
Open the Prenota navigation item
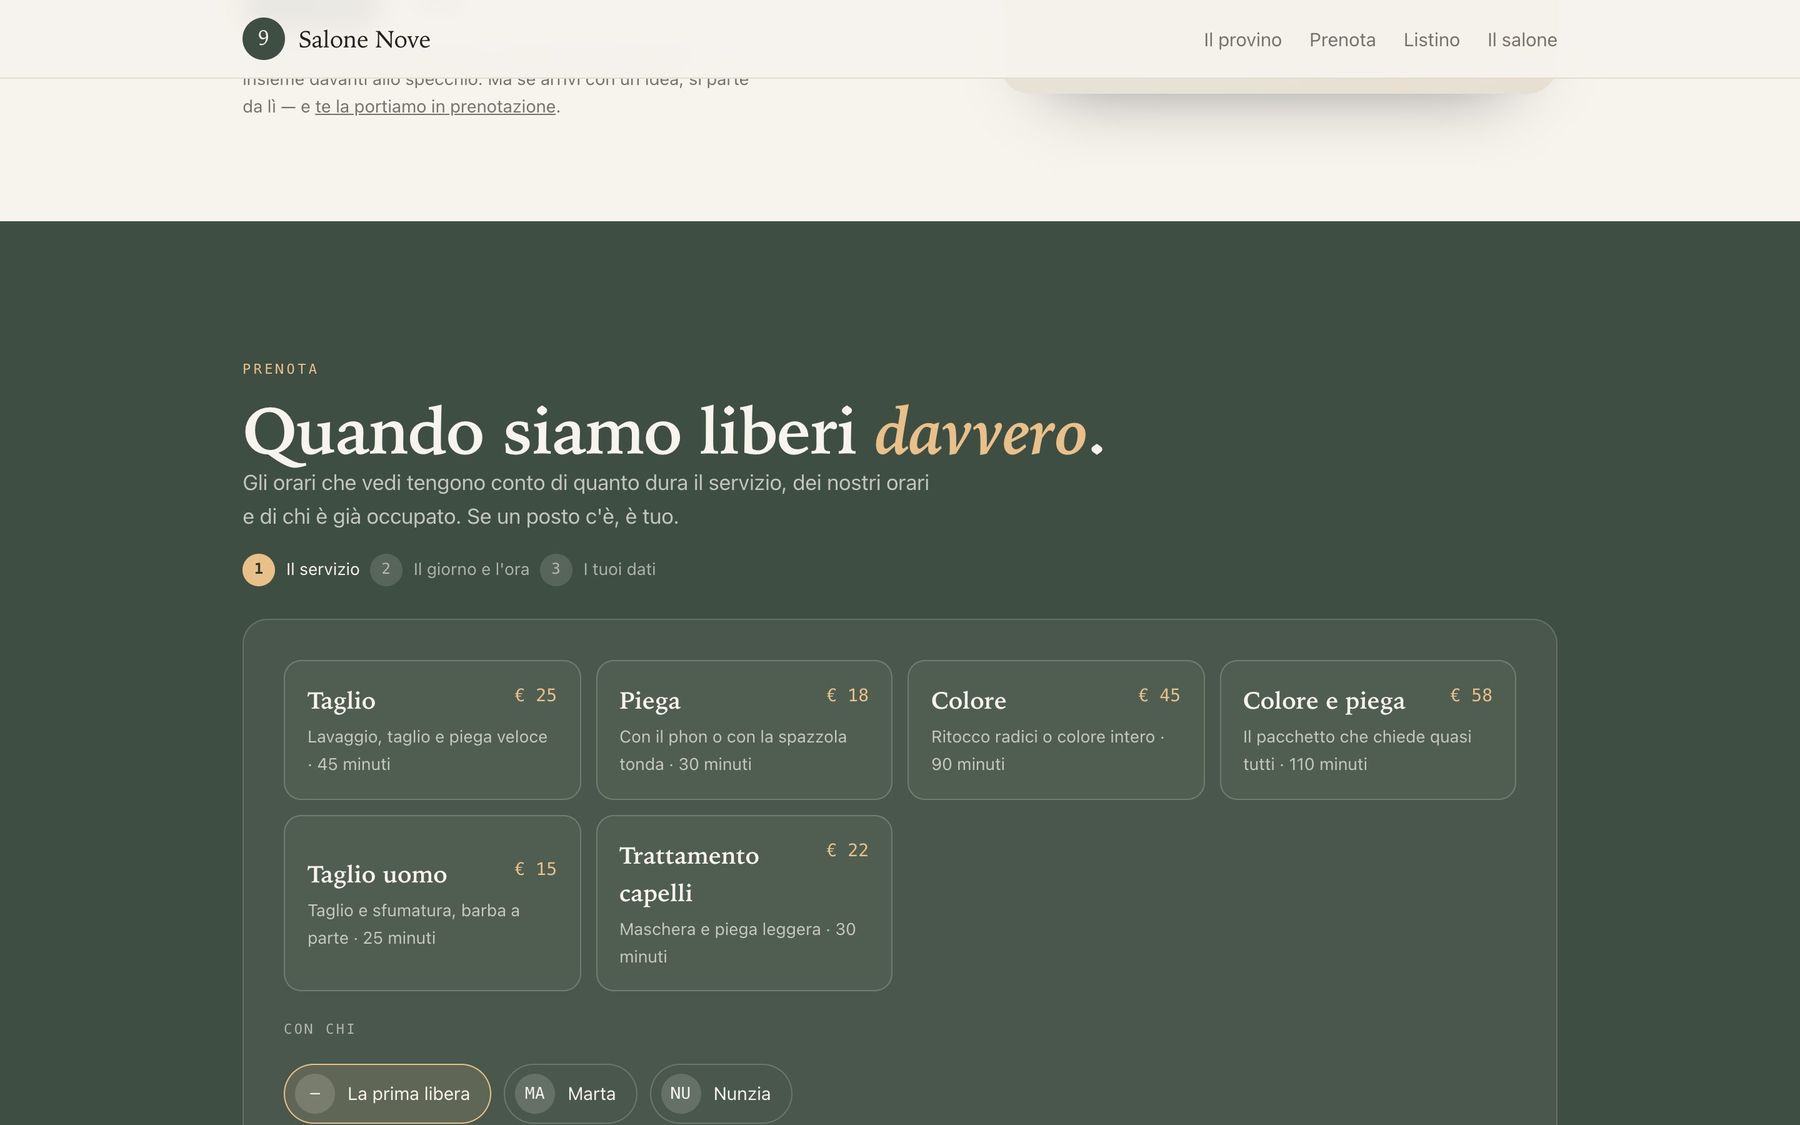click(1342, 40)
